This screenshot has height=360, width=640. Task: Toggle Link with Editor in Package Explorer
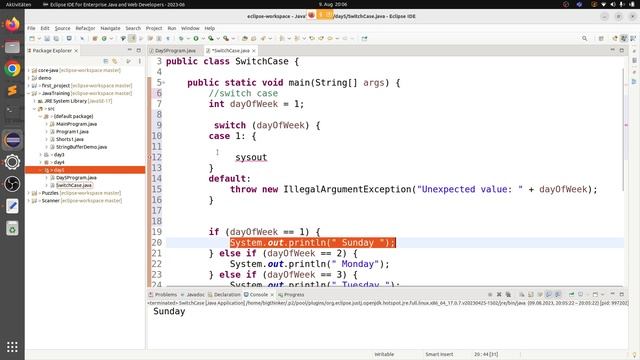[x=115, y=61]
